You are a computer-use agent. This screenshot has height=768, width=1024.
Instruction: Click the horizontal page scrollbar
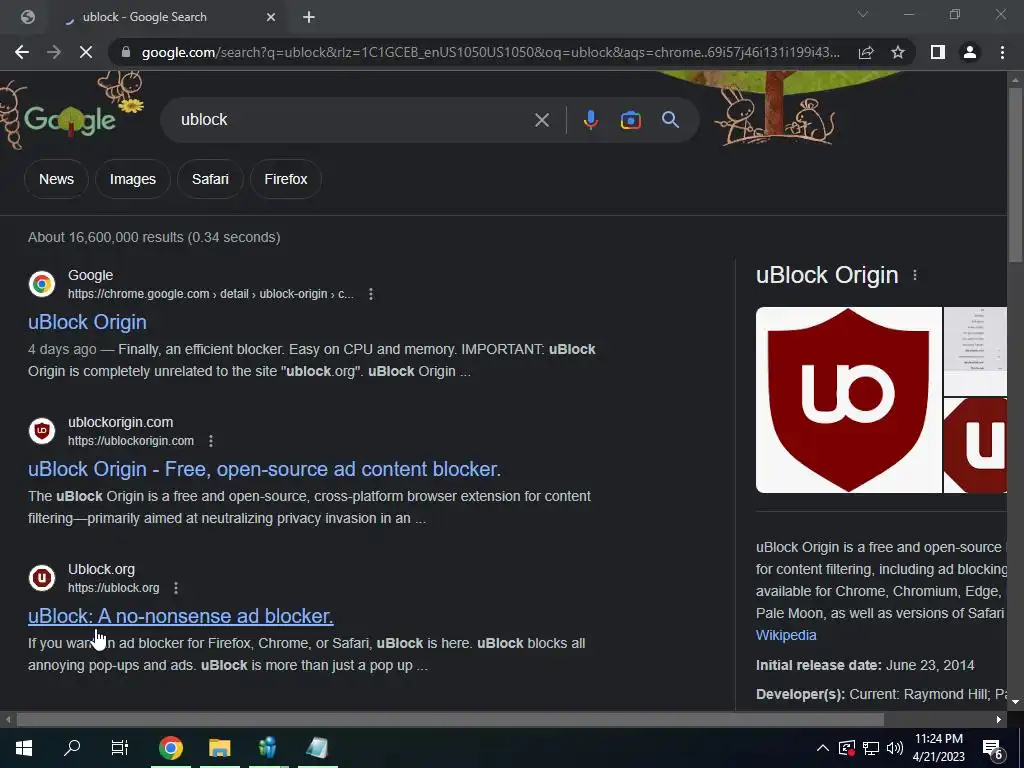coord(450,719)
